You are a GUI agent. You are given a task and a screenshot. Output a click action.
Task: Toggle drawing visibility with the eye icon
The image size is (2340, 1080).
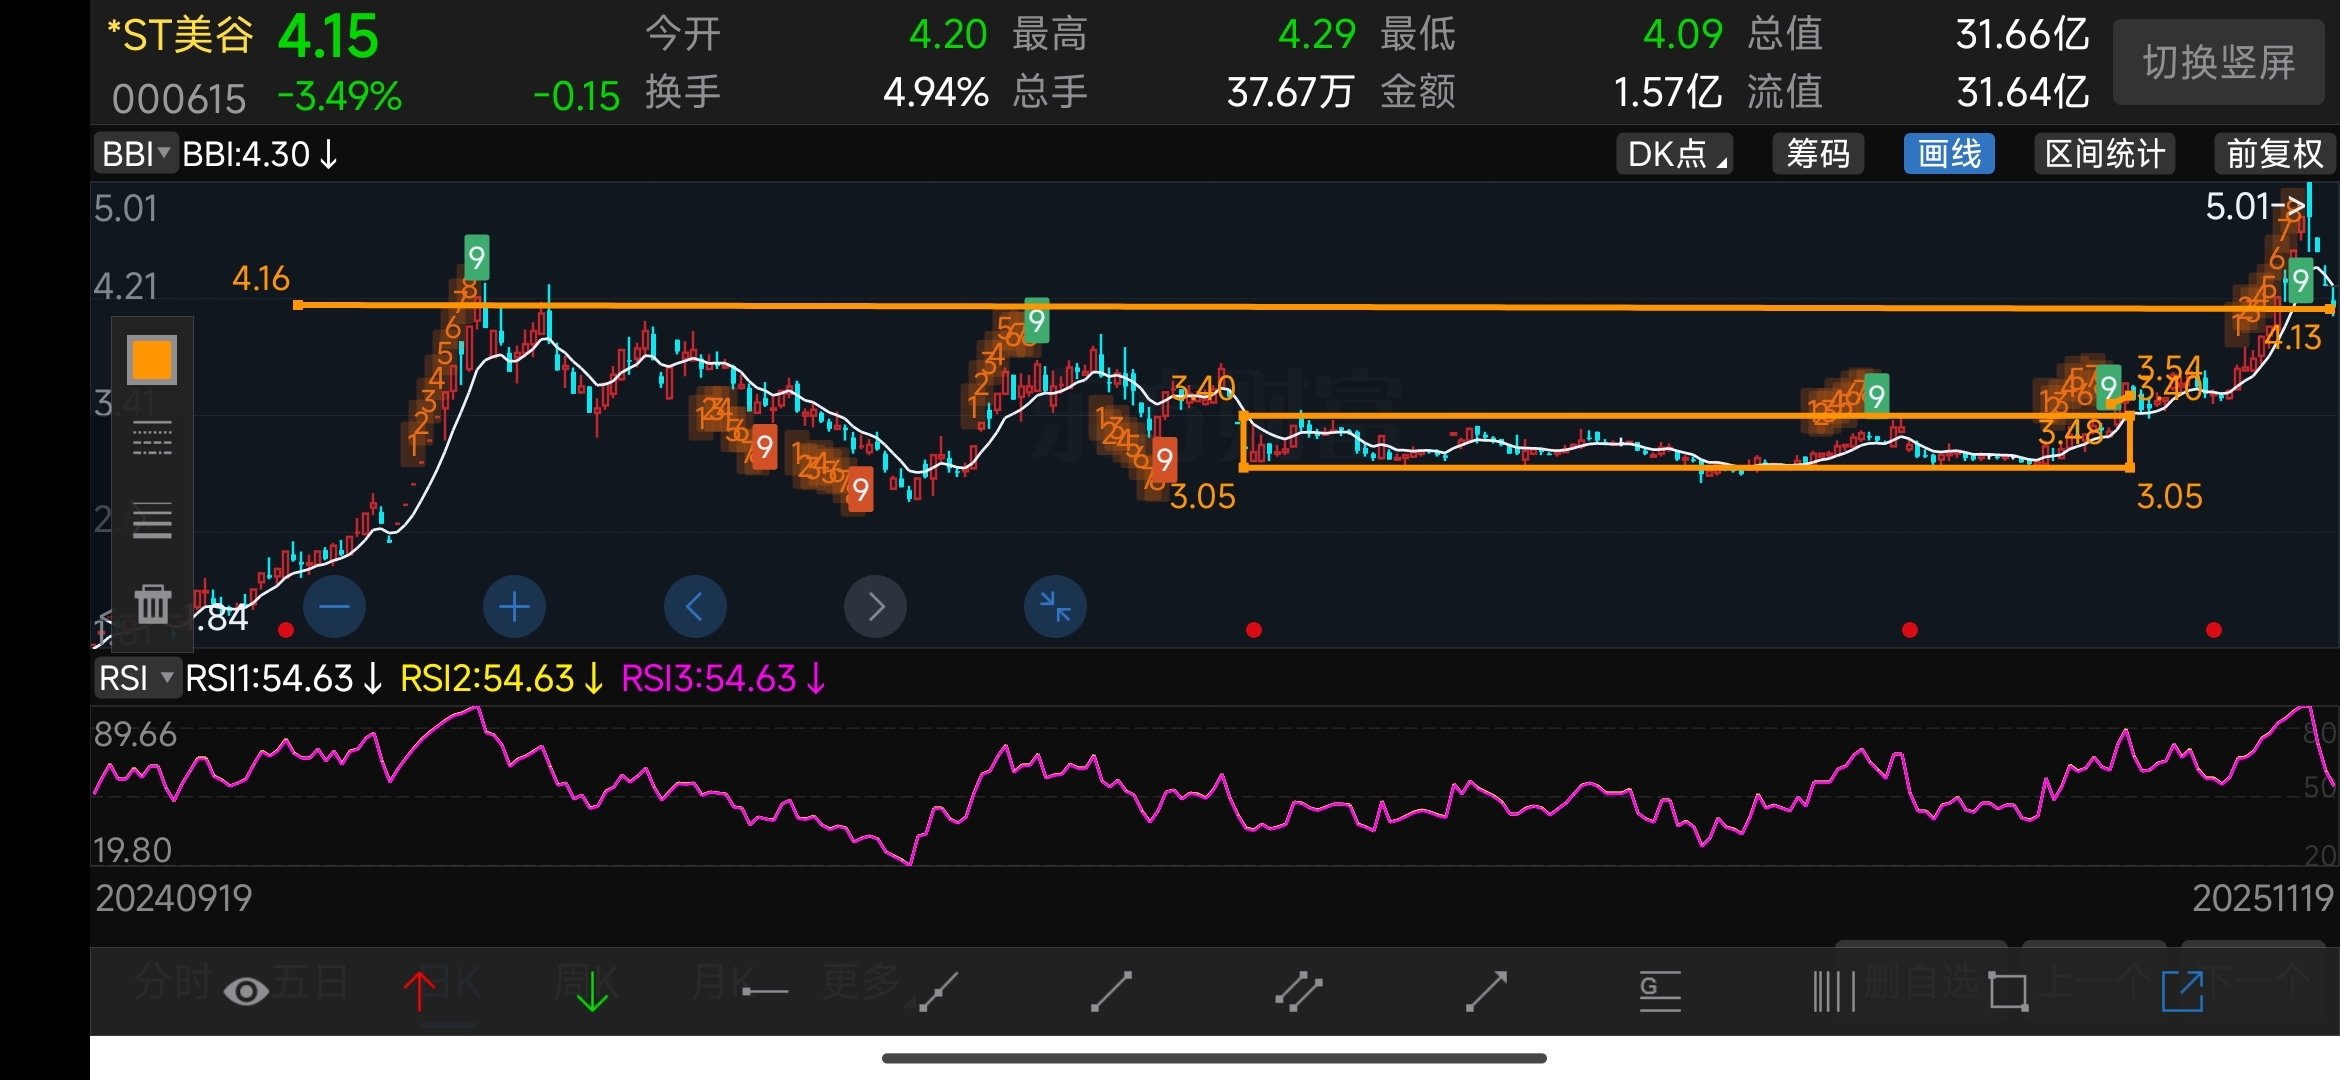246,991
